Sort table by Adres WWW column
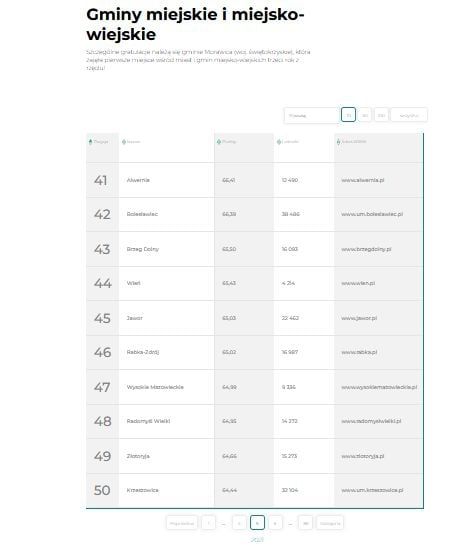470x549 pixels. tap(351, 142)
